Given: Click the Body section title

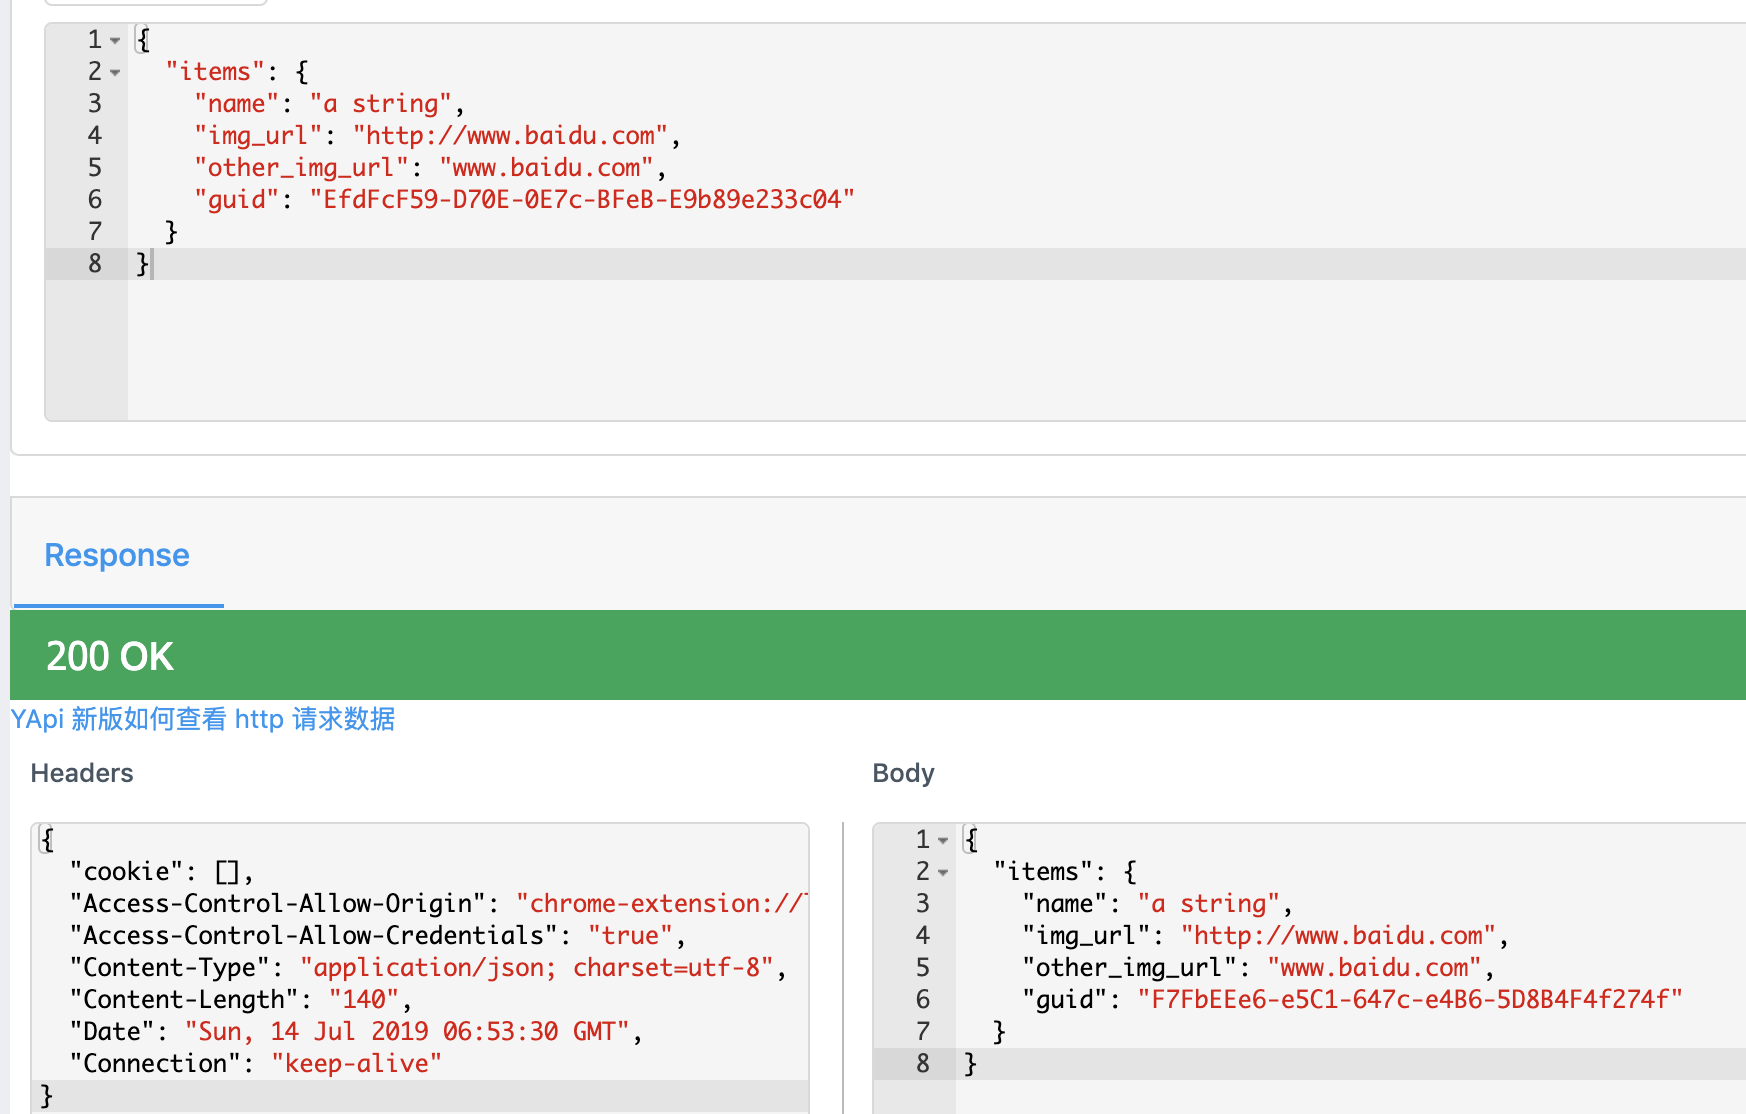Looking at the screenshot, I should tap(902, 772).
